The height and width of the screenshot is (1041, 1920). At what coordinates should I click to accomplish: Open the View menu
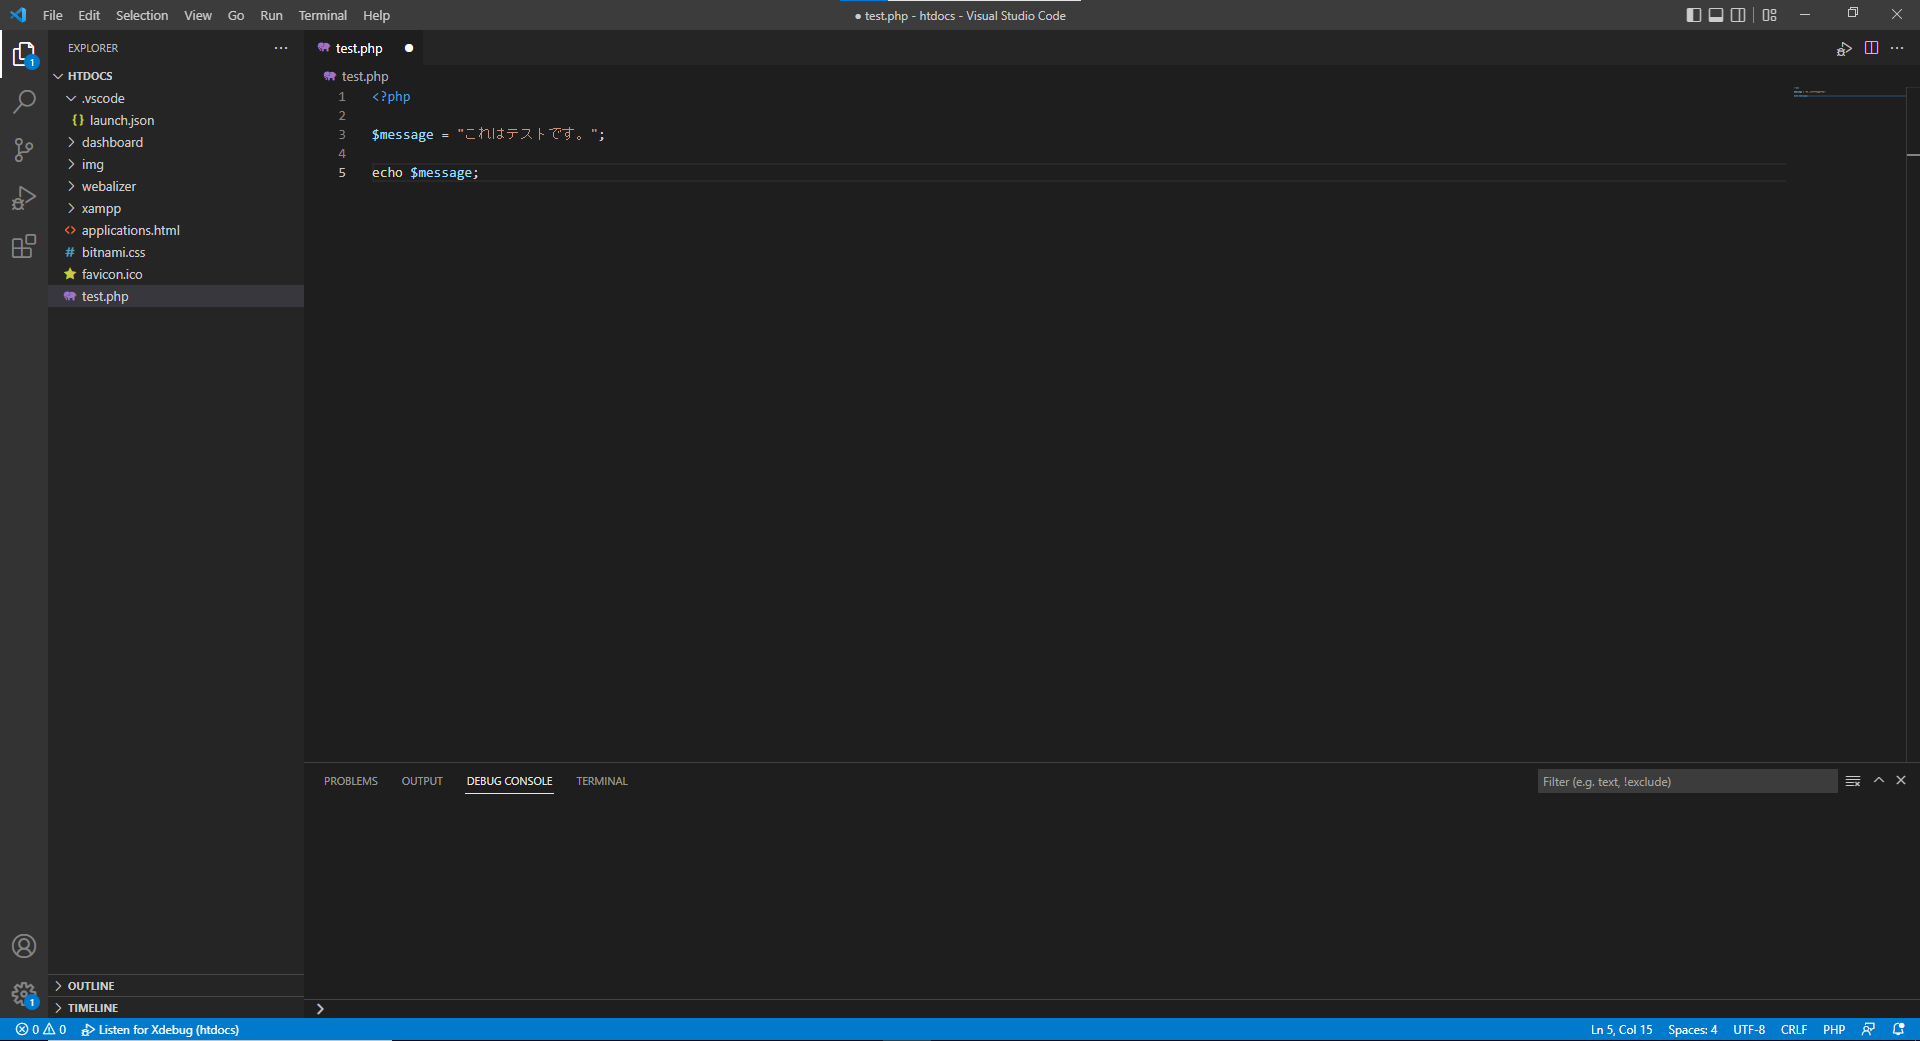pos(198,15)
